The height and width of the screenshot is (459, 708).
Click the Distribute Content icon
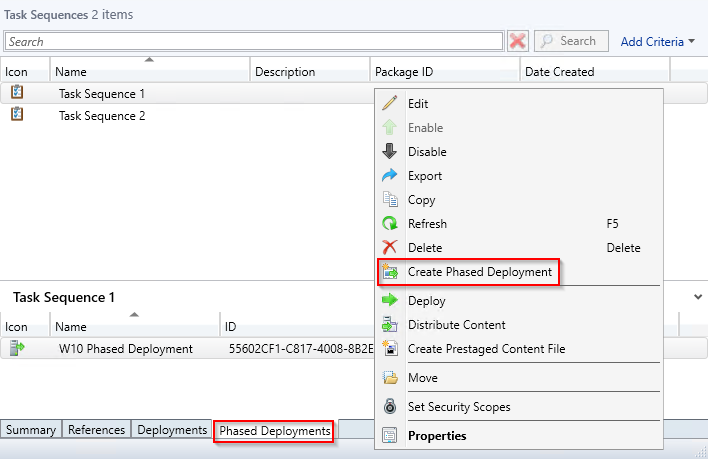coord(390,325)
